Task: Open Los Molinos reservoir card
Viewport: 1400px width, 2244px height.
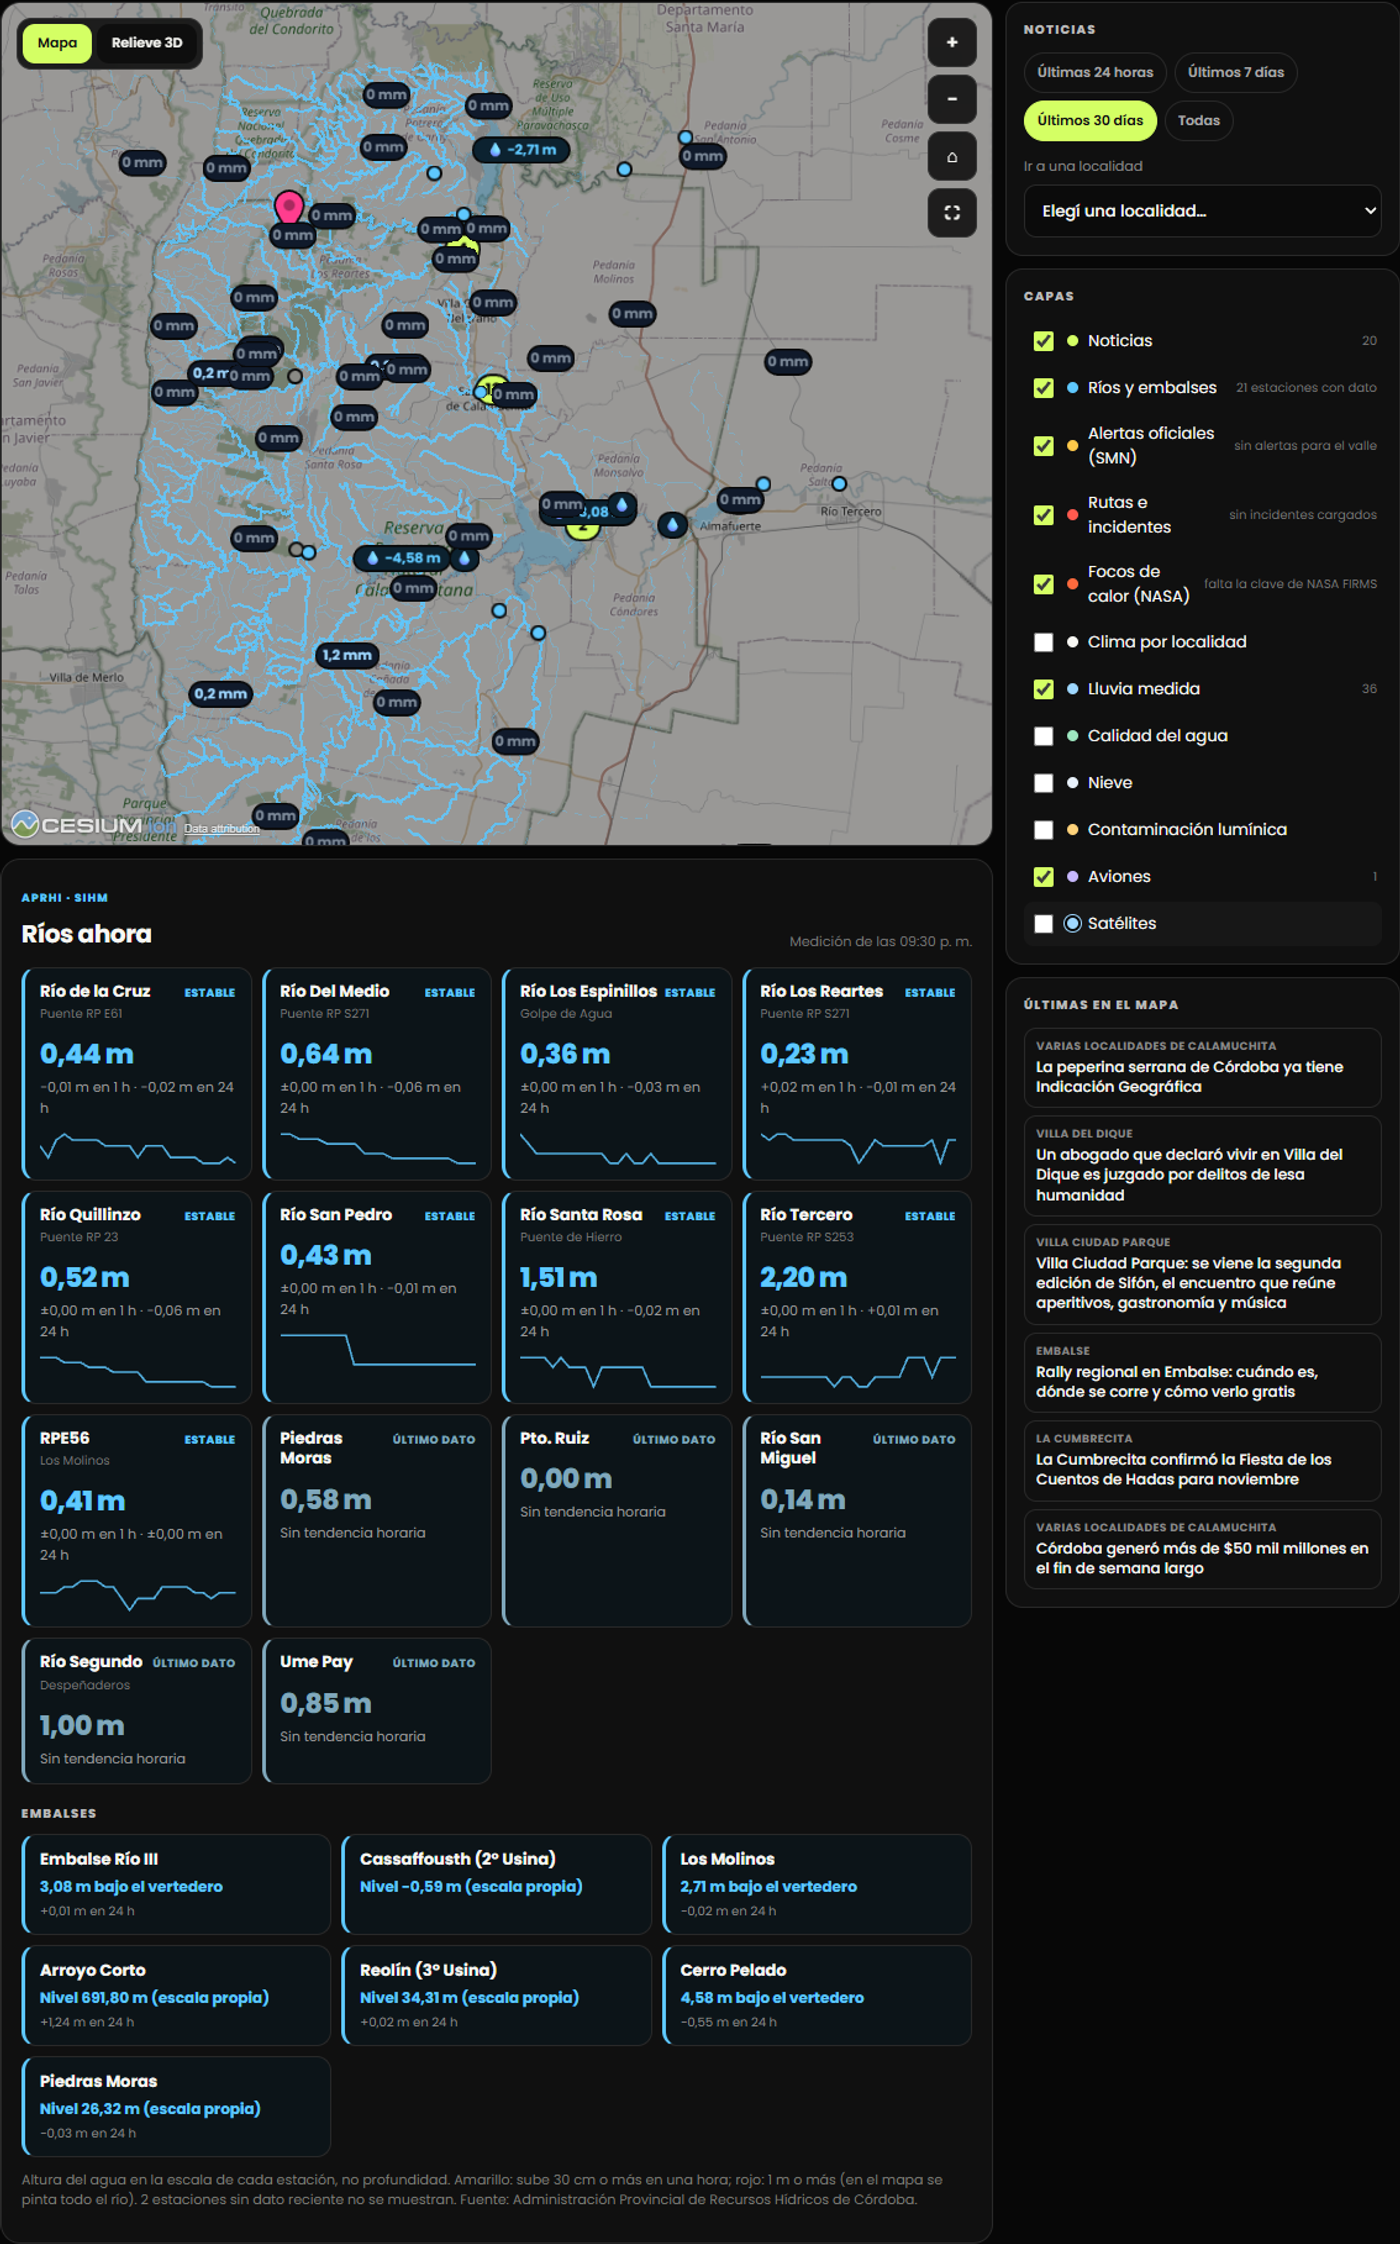Action: [x=817, y=1884]
